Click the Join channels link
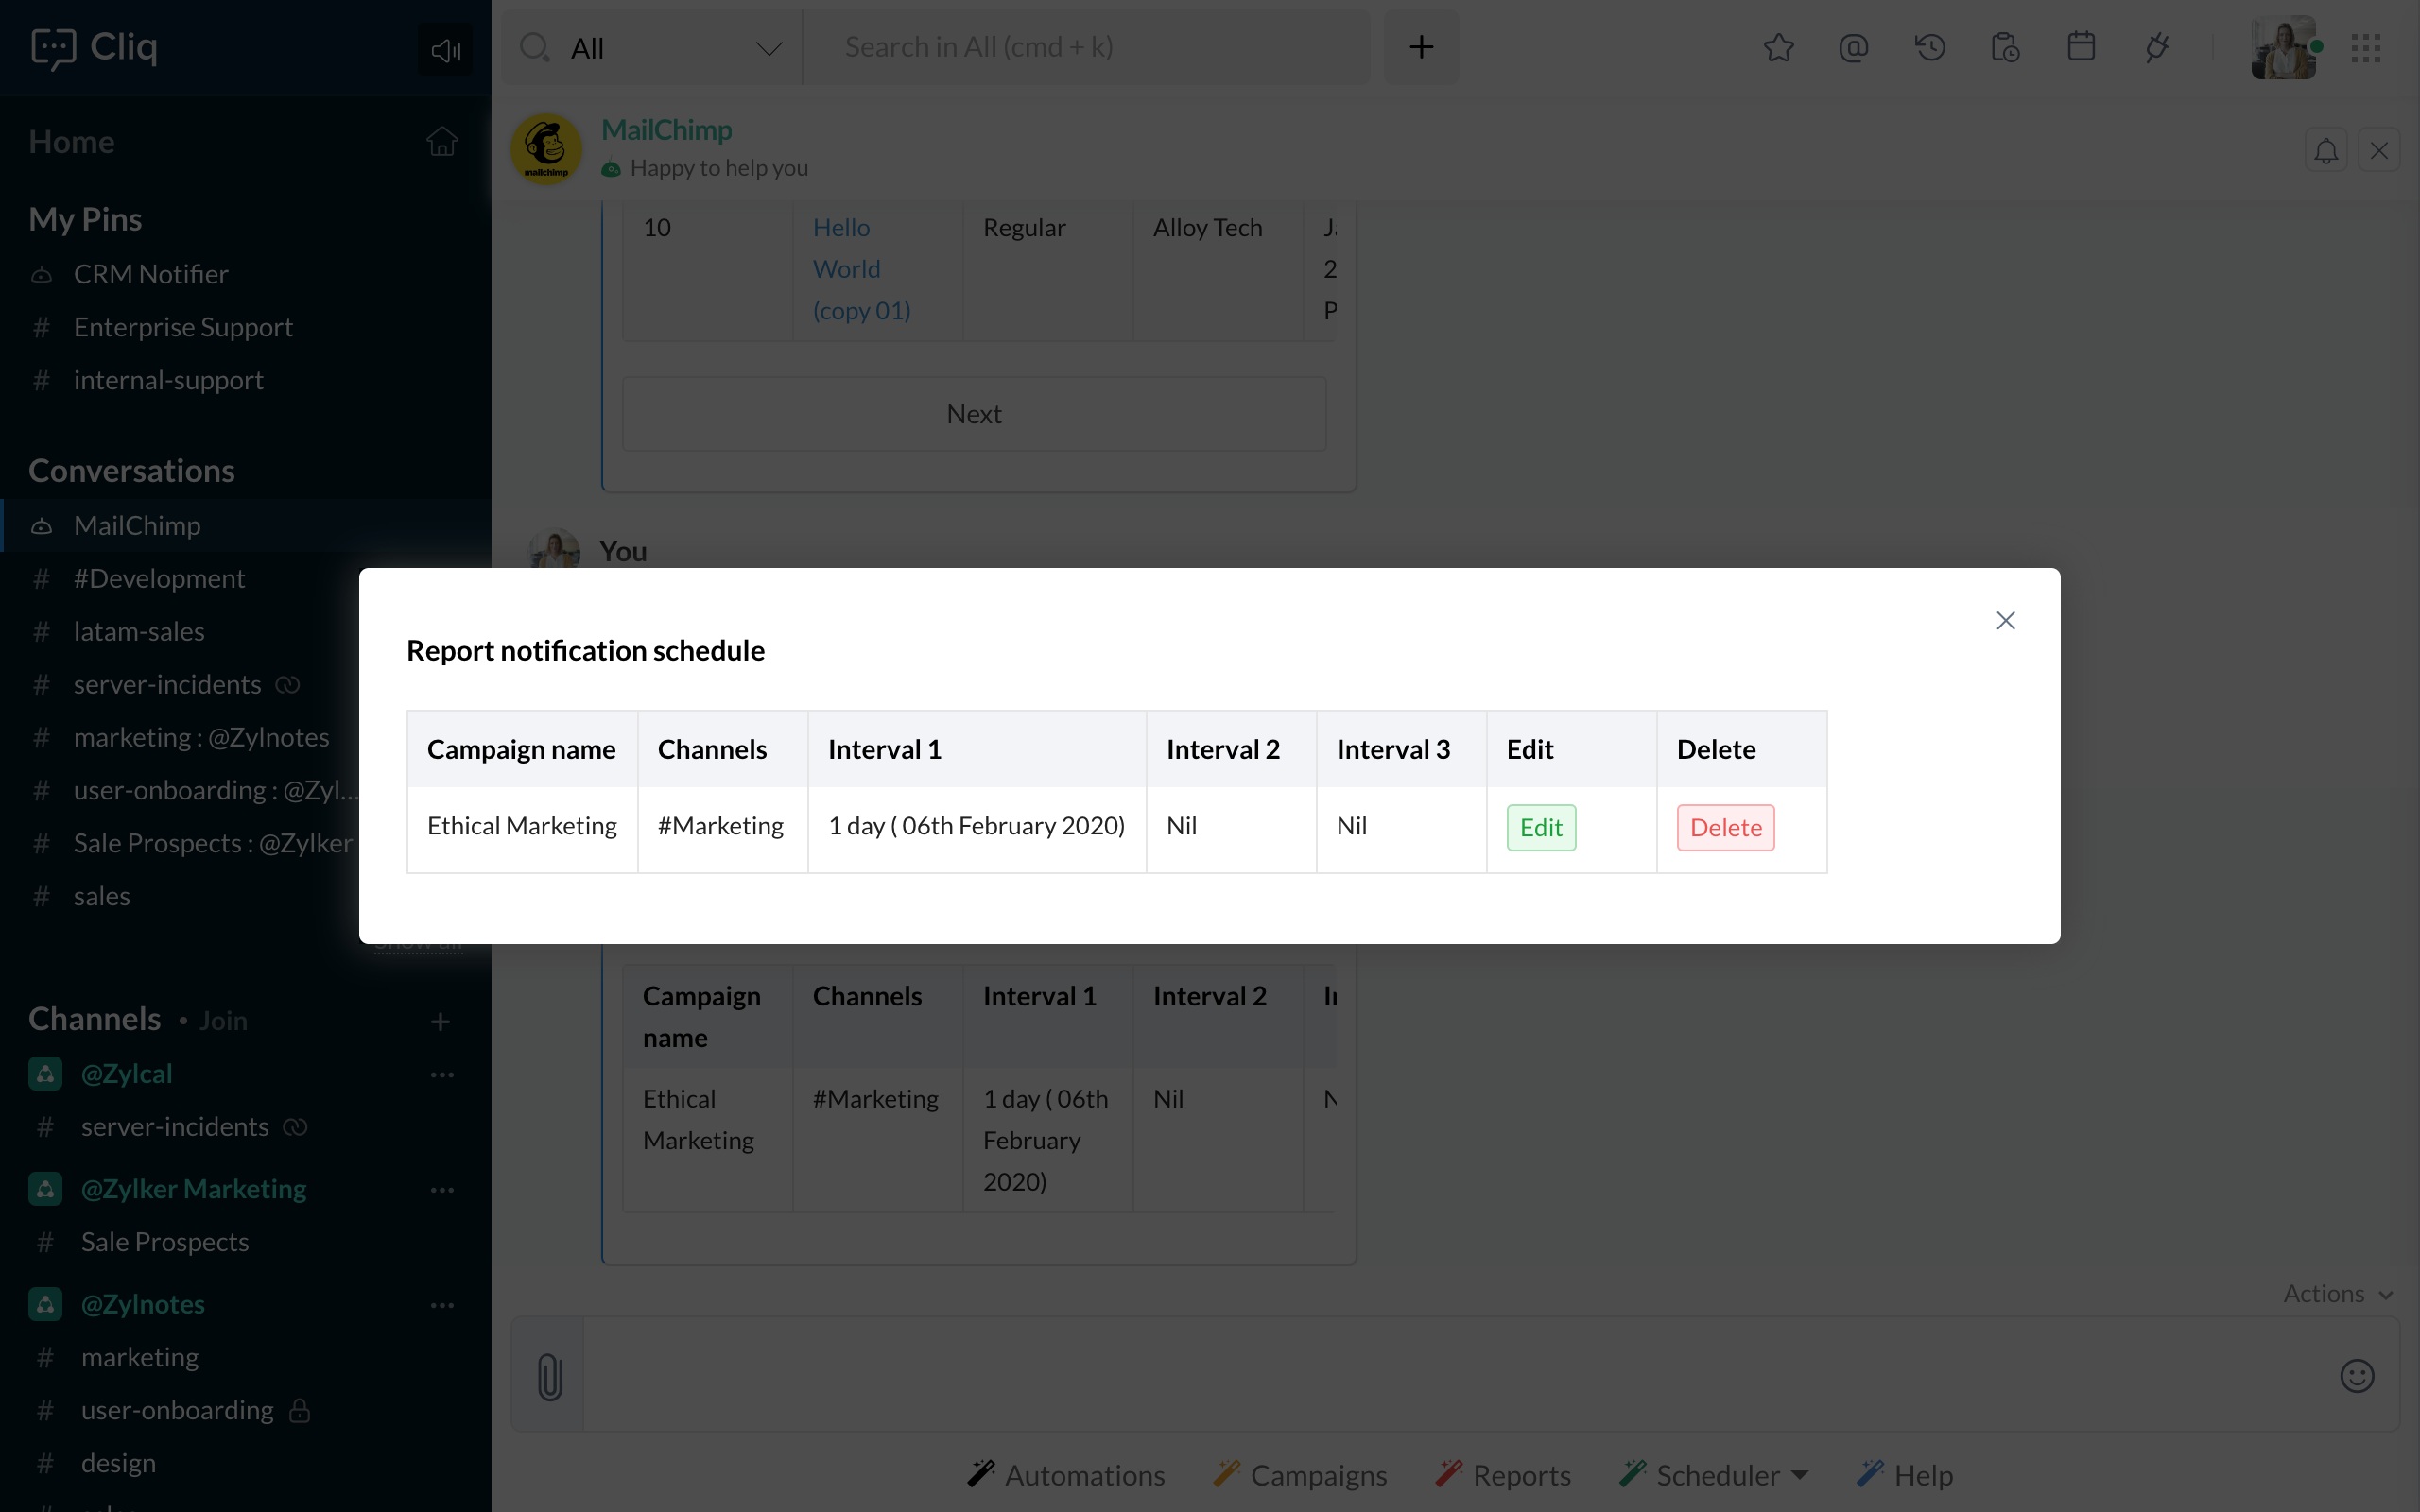The width and height of the screenshot is (2420, 1512). (x=222, y=1020)
